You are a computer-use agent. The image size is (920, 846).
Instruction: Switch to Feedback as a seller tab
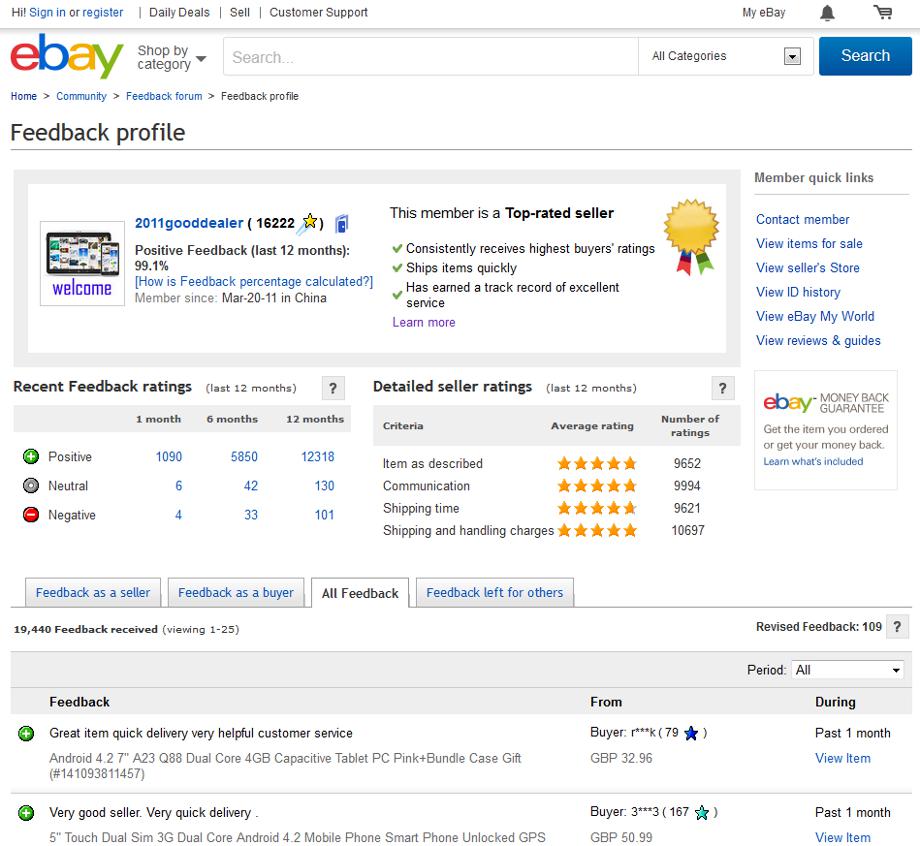[93, 593]
